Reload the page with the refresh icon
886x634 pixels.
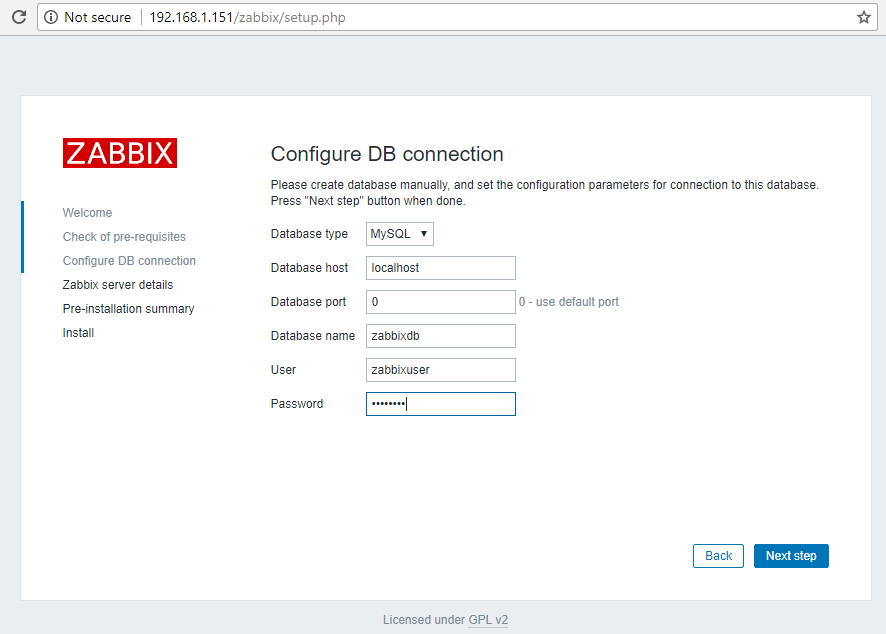pos(19,17)
